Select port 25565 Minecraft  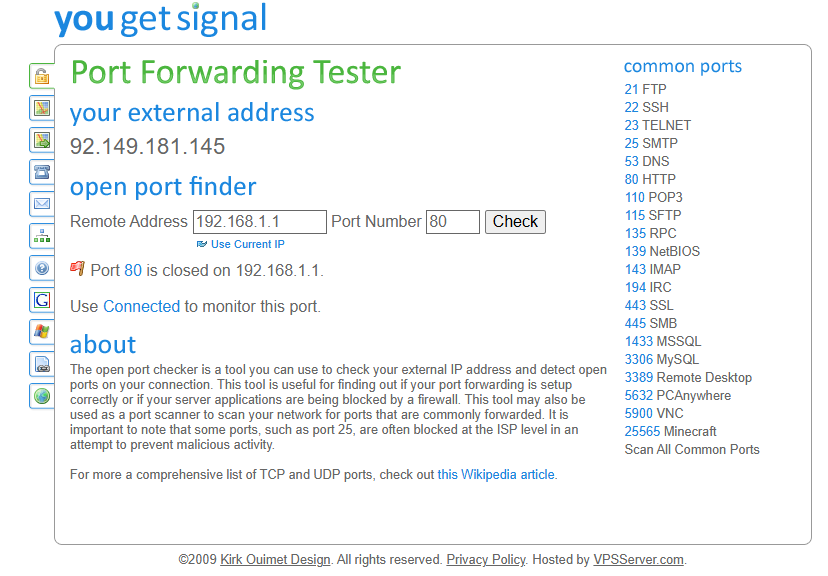coord(671,432)
